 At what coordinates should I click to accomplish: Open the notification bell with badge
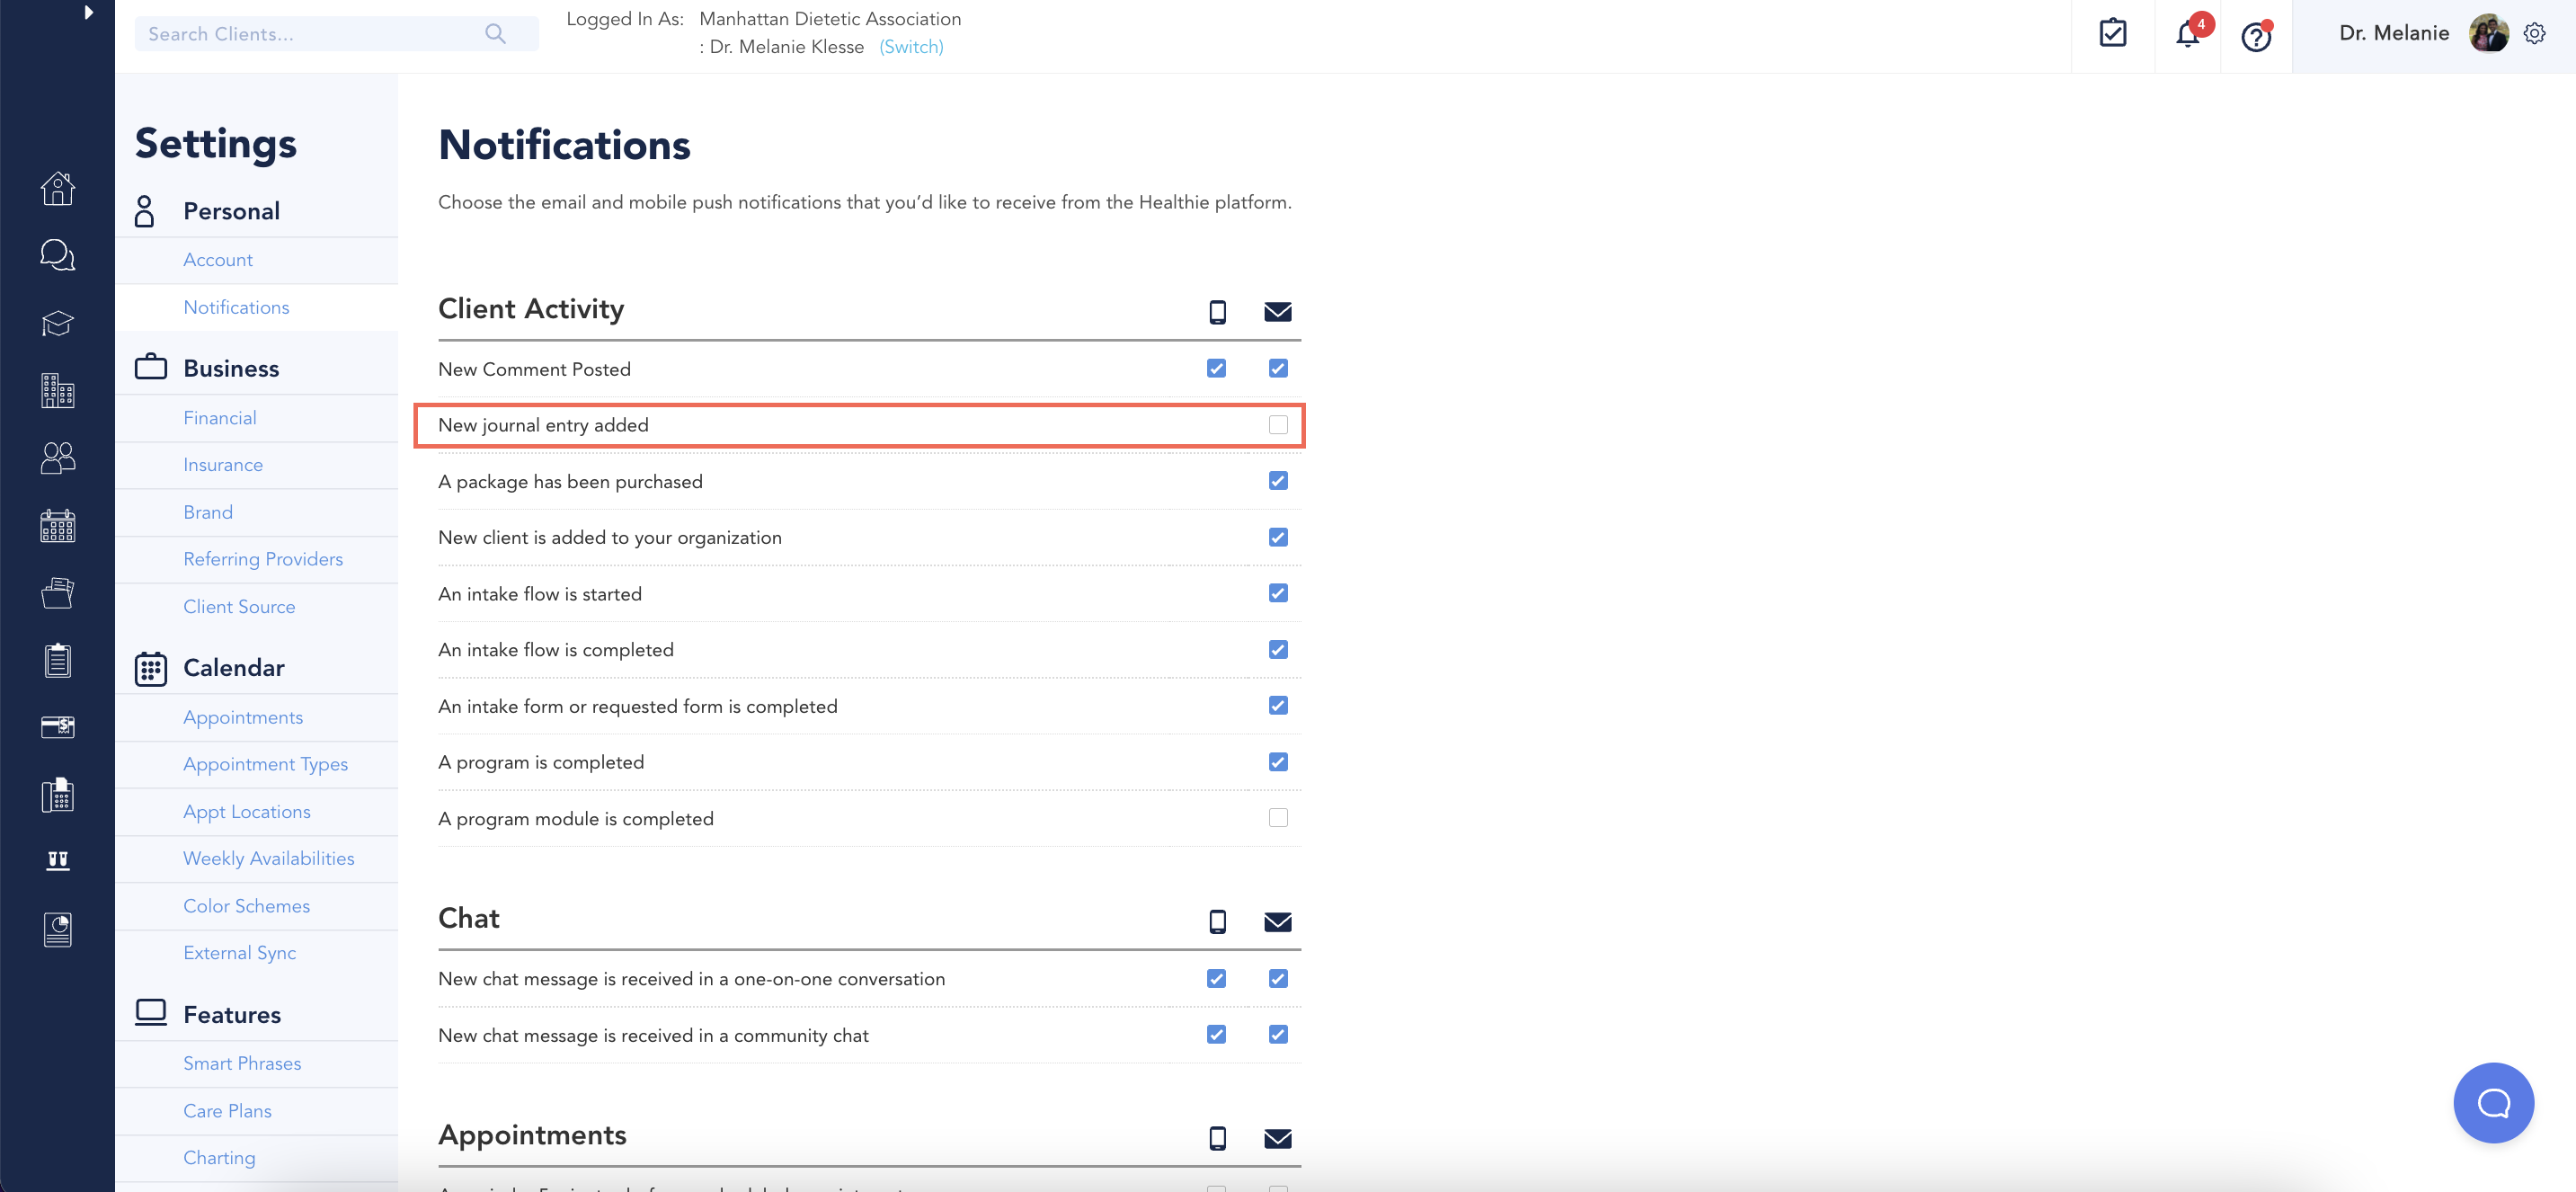point(2188,35)
